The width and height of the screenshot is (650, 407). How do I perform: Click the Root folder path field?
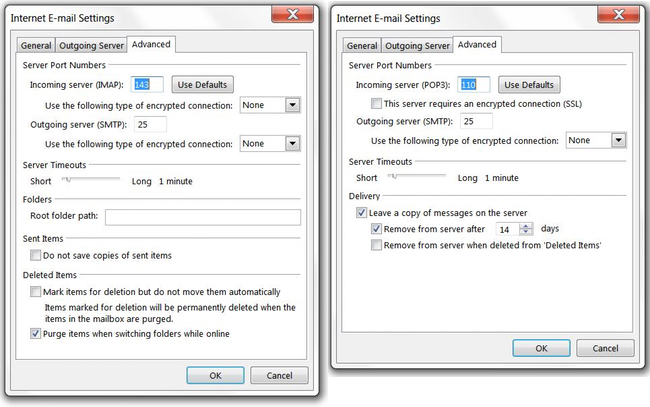click(203, 217)
